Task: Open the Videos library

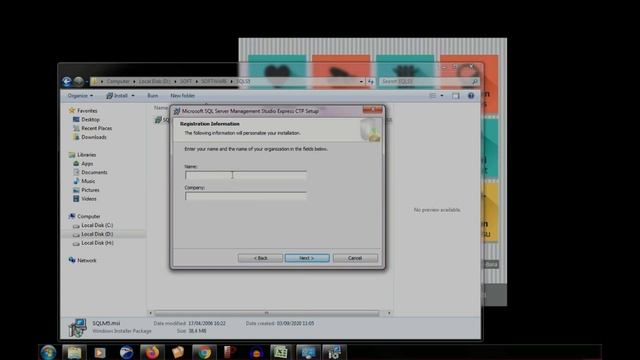Action: pyautogui.click(x=89, y=199)
